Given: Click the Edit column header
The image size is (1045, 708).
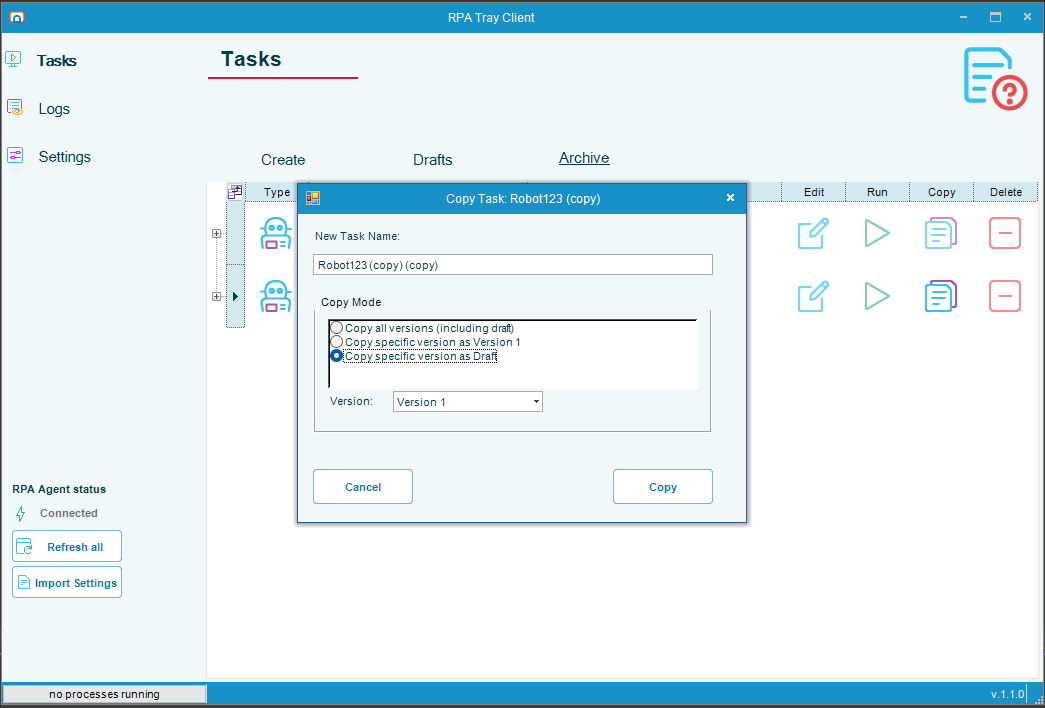Looking at the screenshot, I should coord(814,192).
